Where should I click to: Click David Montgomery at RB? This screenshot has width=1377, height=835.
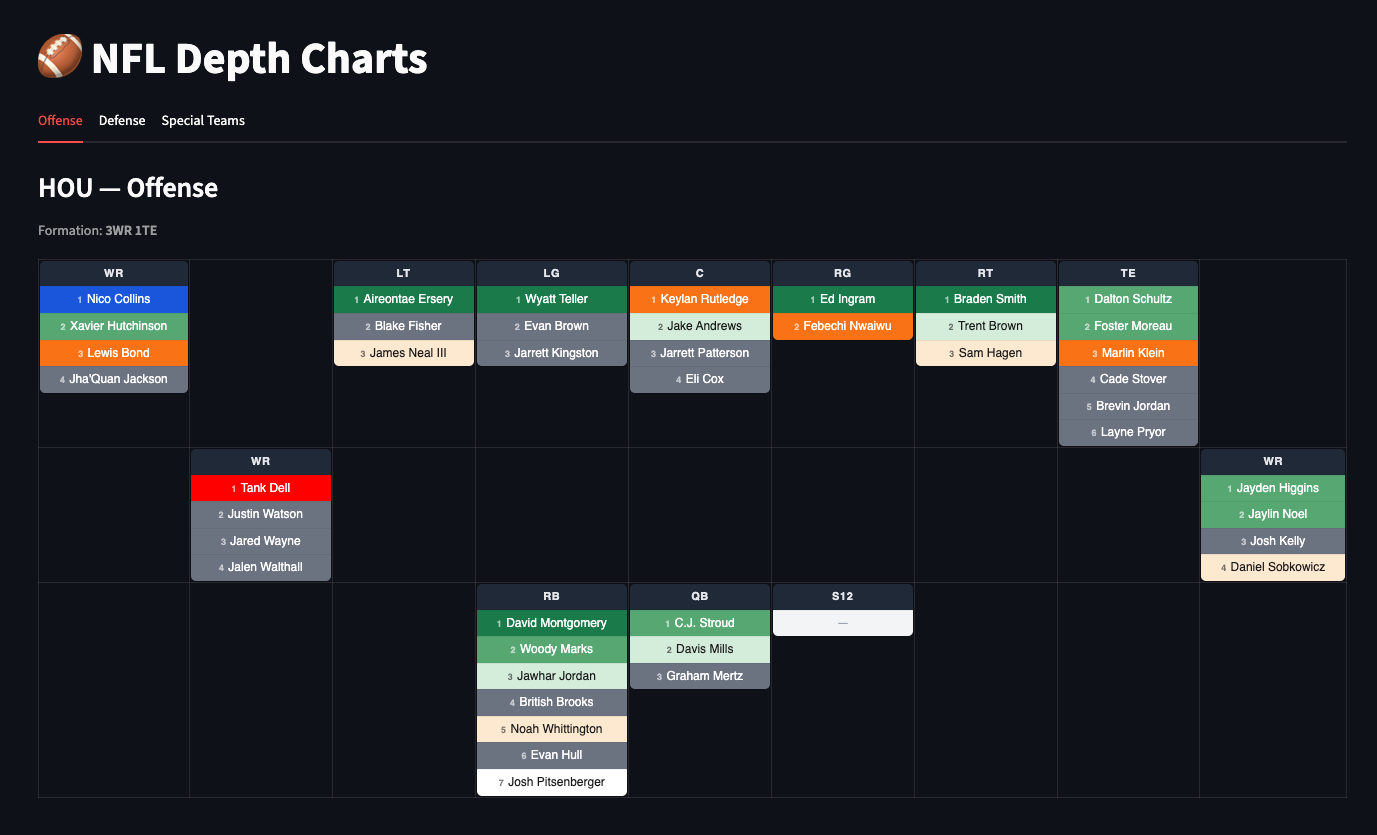tap(552, 623)
